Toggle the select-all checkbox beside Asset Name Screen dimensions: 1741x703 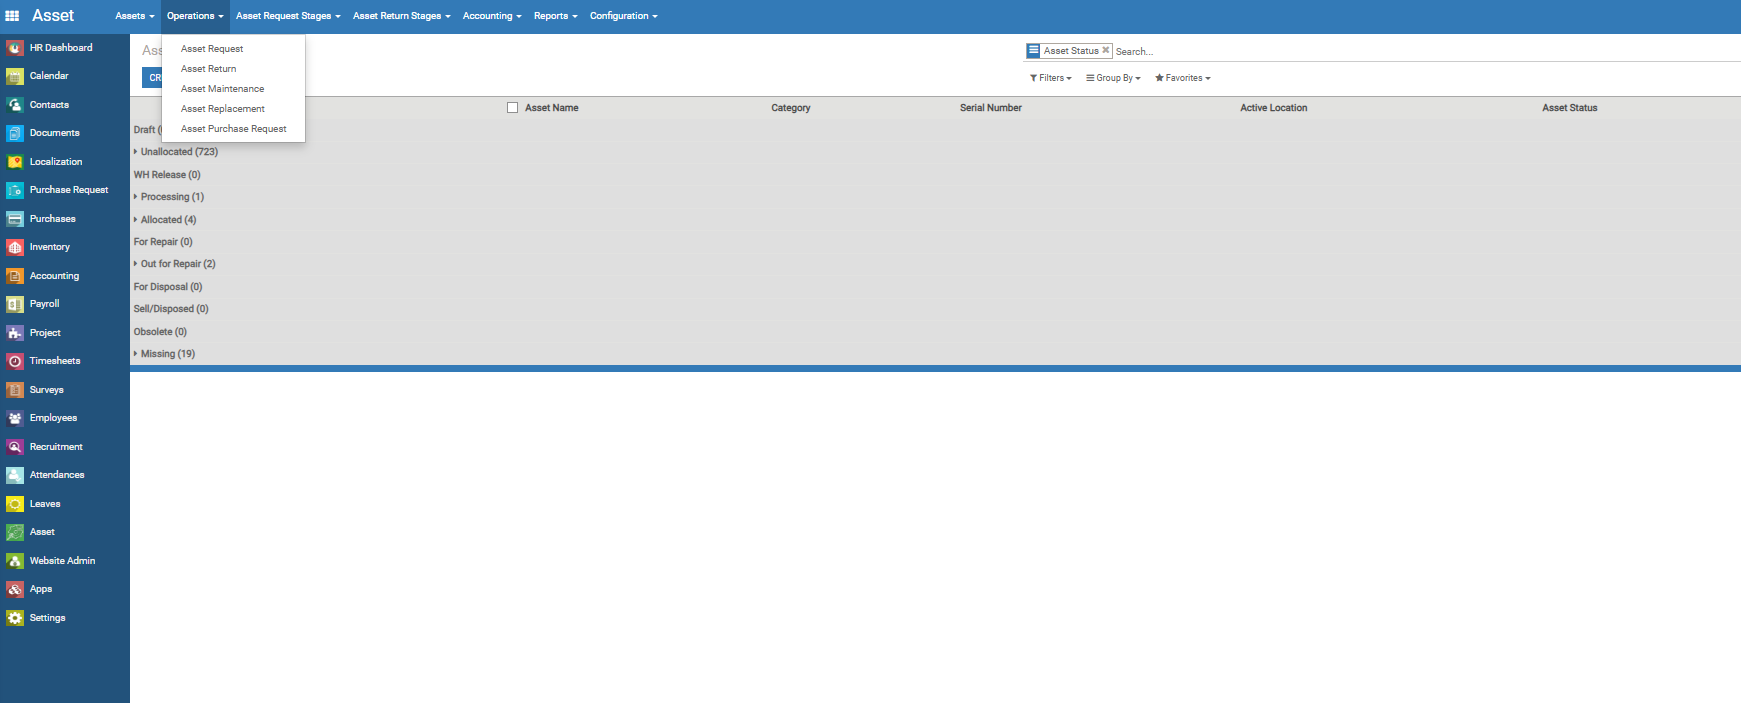[x=512, y=108]
